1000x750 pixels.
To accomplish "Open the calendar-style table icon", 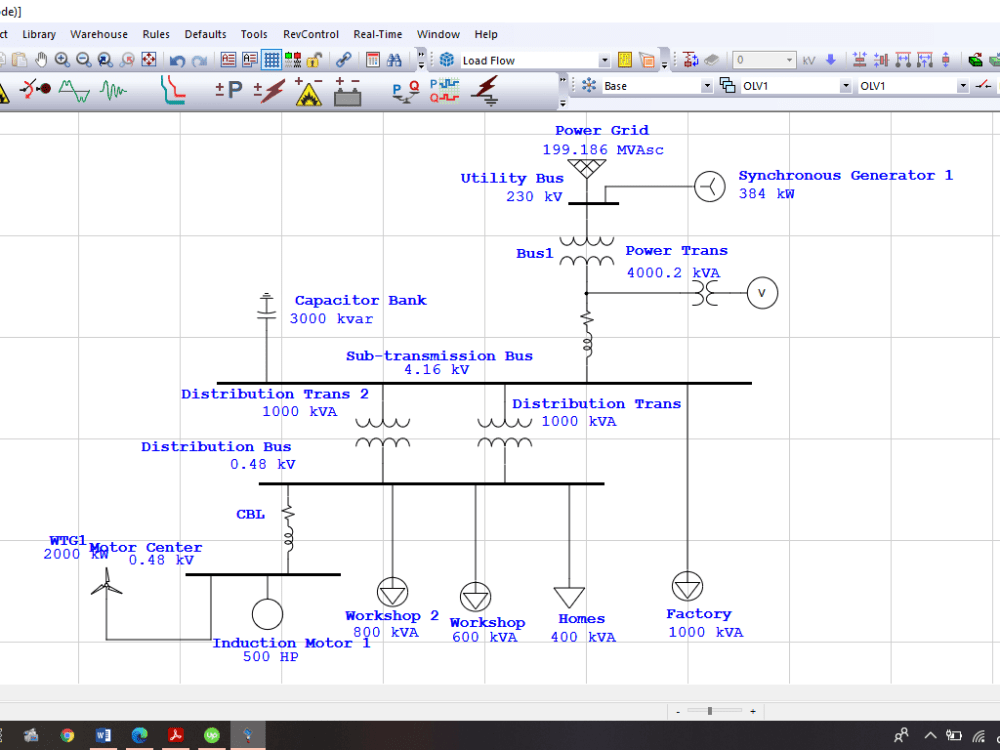I will [373, 60].
